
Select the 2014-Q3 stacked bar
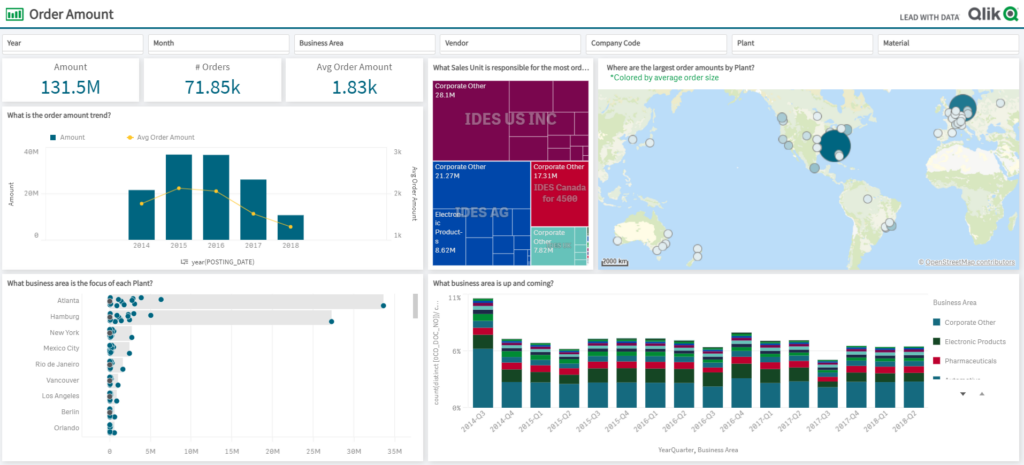tap(483, 353)
